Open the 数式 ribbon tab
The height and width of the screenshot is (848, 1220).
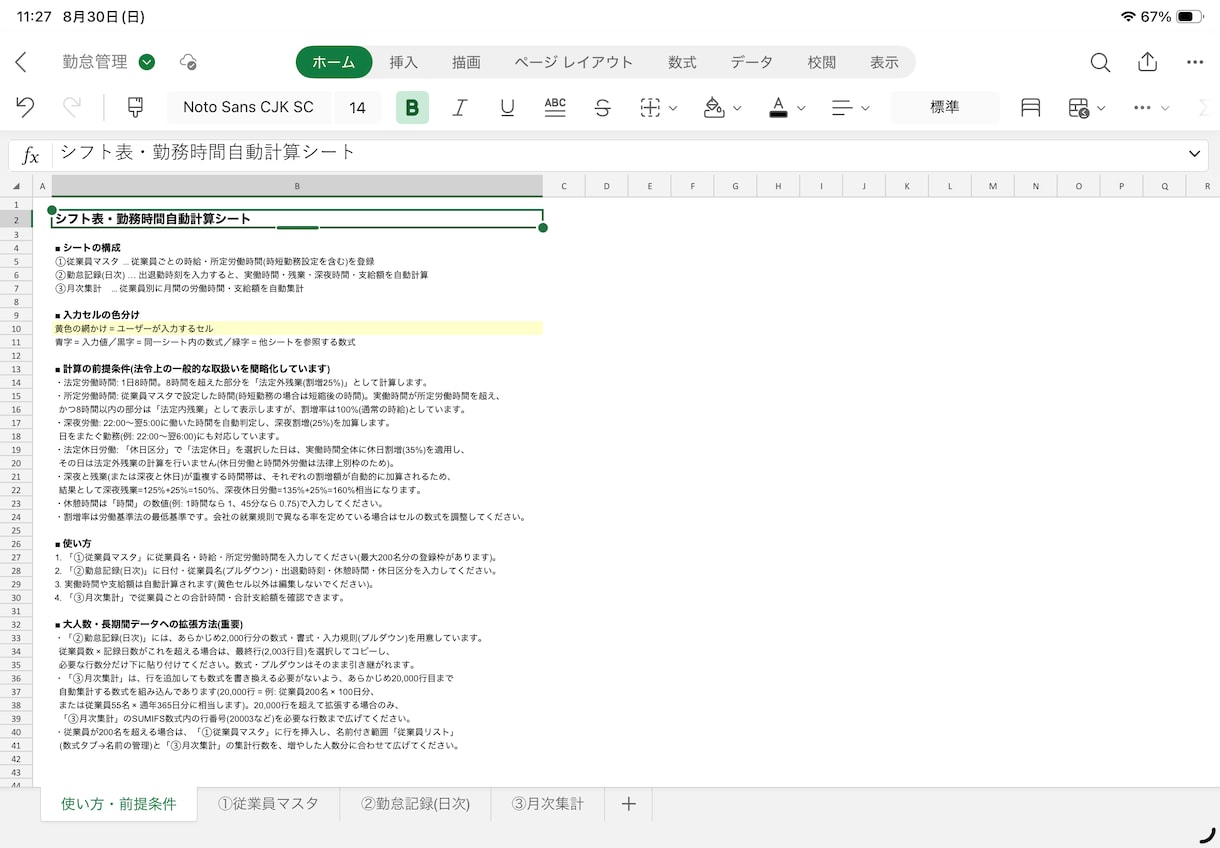pos(682,62)
